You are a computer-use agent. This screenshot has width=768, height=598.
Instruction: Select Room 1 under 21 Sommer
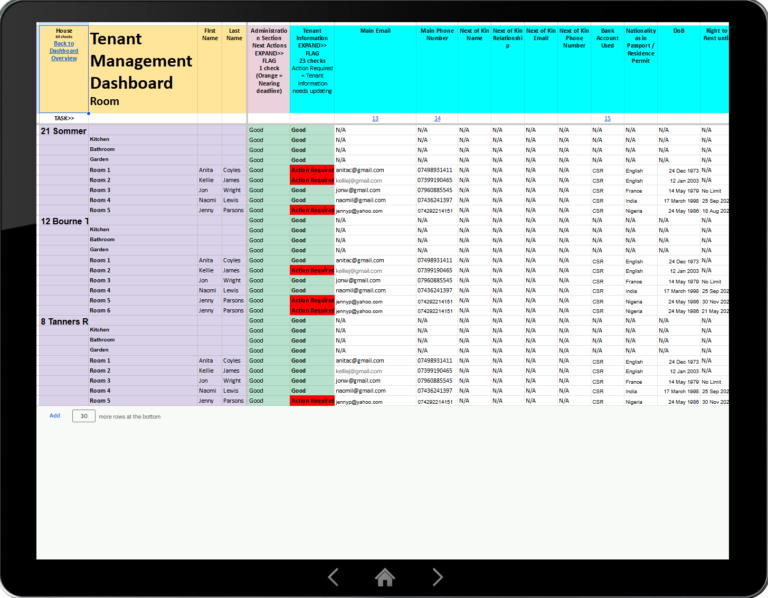[x=143, y=170]
